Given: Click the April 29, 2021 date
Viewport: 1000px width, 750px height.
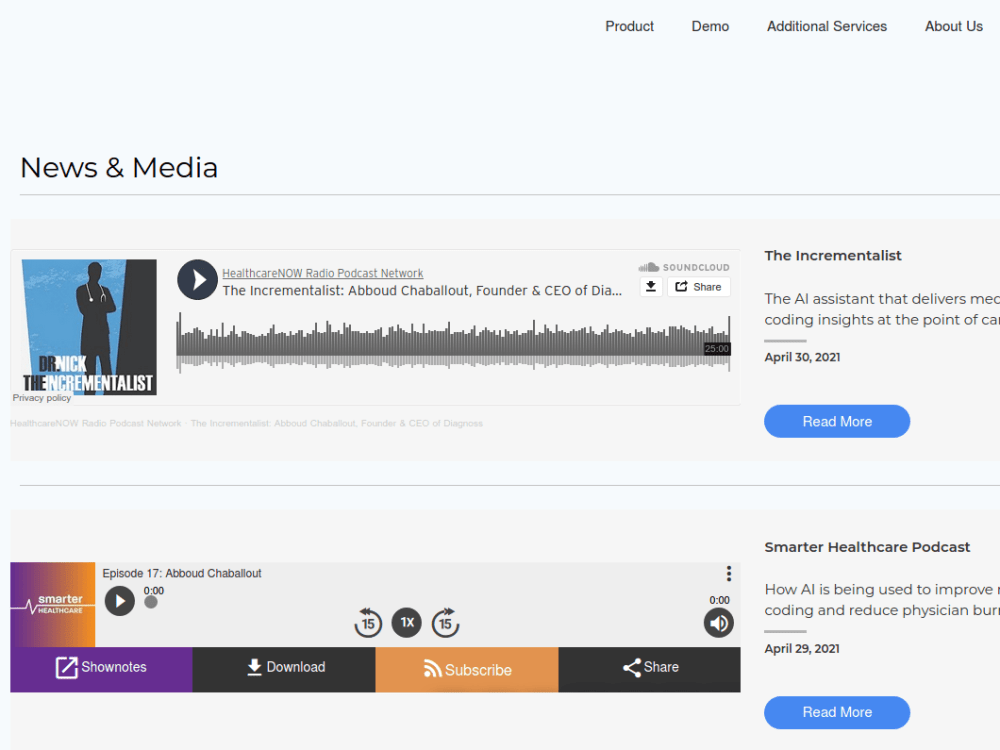Looking at the screenshot, I should (x=802, y=649).
